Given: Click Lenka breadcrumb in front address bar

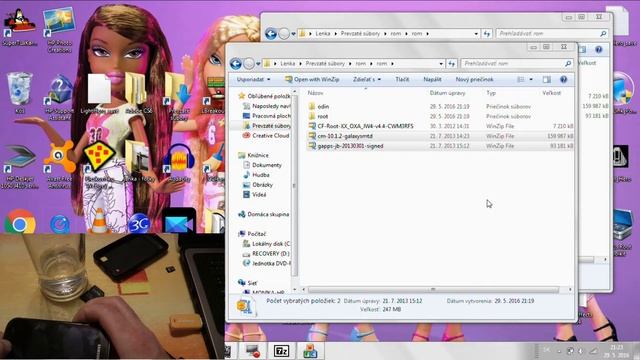Looking at the screenshot, I should (288, 64).
